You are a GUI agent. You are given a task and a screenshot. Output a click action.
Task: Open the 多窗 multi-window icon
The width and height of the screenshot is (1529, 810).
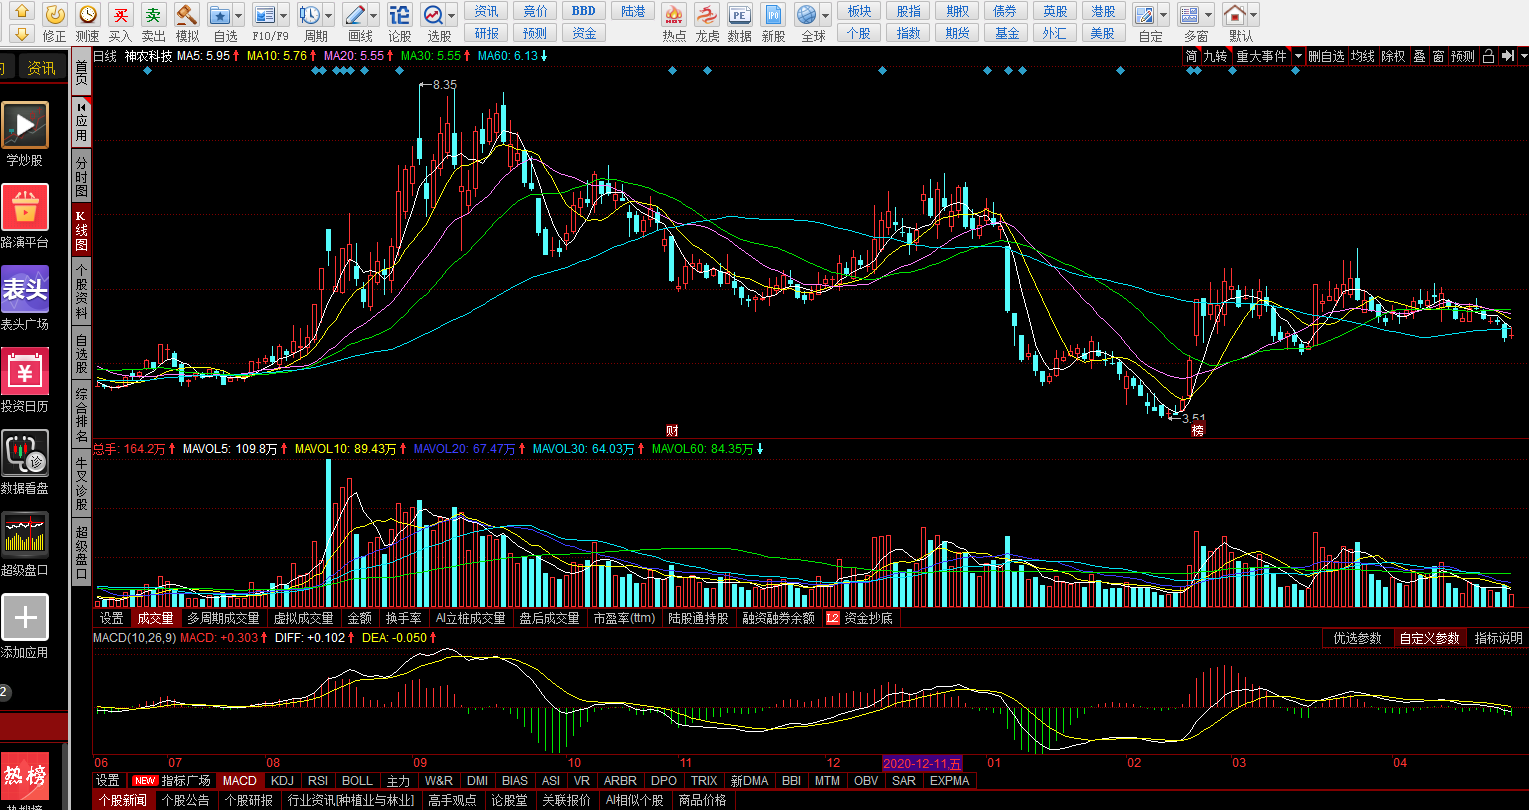tap(1189, 15)
